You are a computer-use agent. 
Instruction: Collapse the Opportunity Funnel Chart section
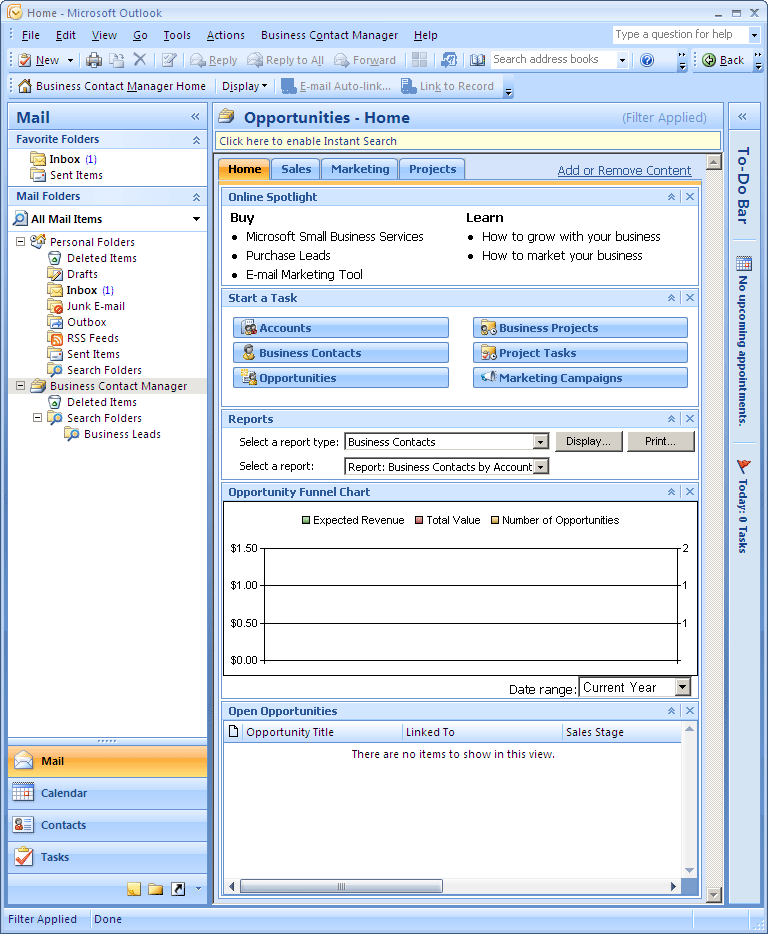click(671, 492)
